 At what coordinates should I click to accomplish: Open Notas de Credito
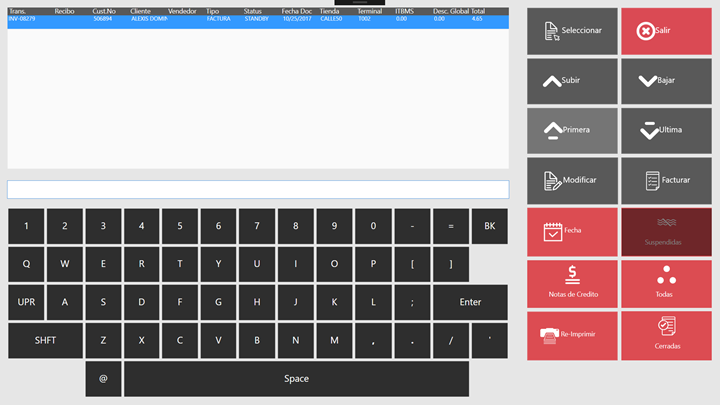[x=573, y=283]
